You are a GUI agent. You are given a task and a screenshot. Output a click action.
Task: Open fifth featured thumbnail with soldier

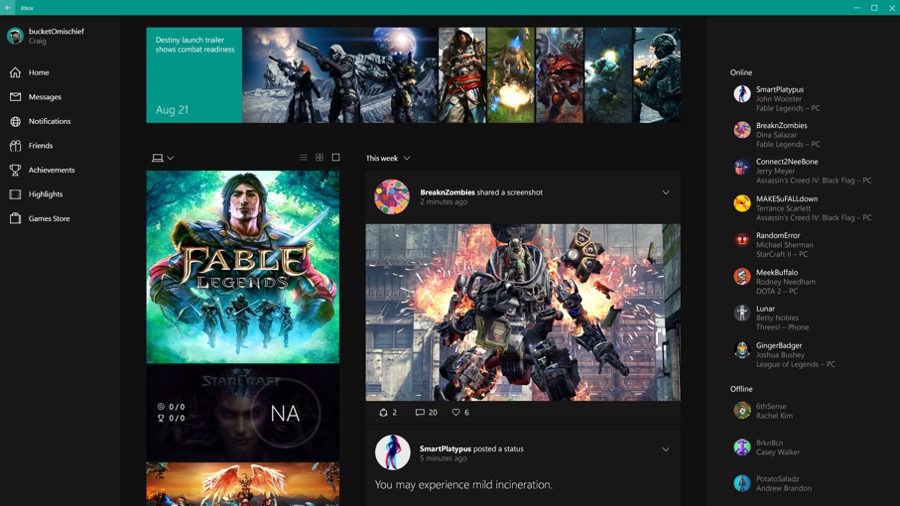pyautogui.click(x=657, y=75)
